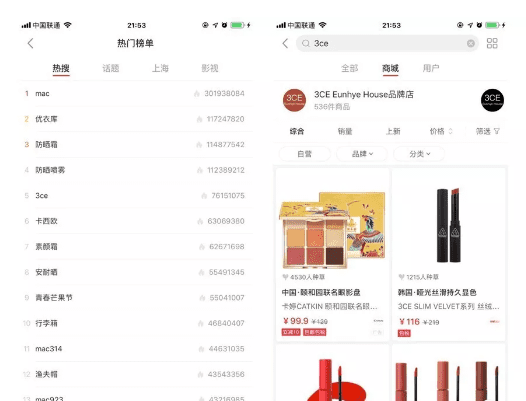Image resolution: width=526 pixels, height=401 pixels.
Task: Open 3CE Eunhye House品牌店 link
Action: coord(364,95)
